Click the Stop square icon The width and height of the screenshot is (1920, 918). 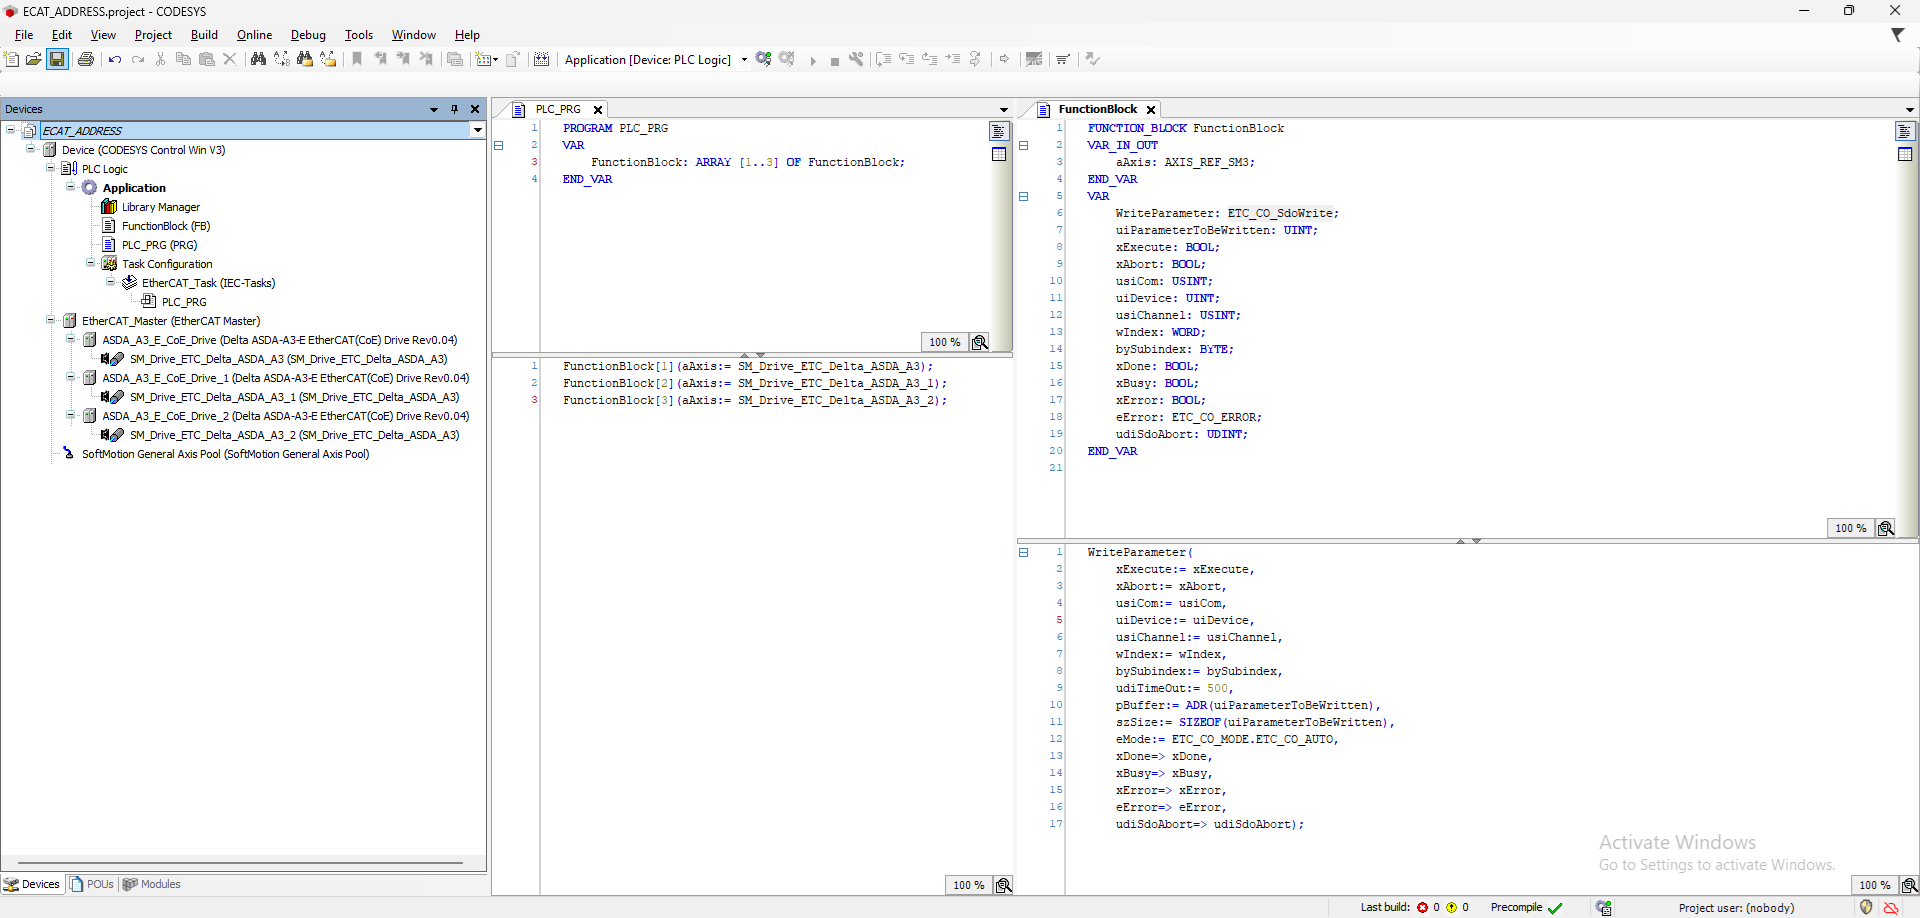point(835,61)
